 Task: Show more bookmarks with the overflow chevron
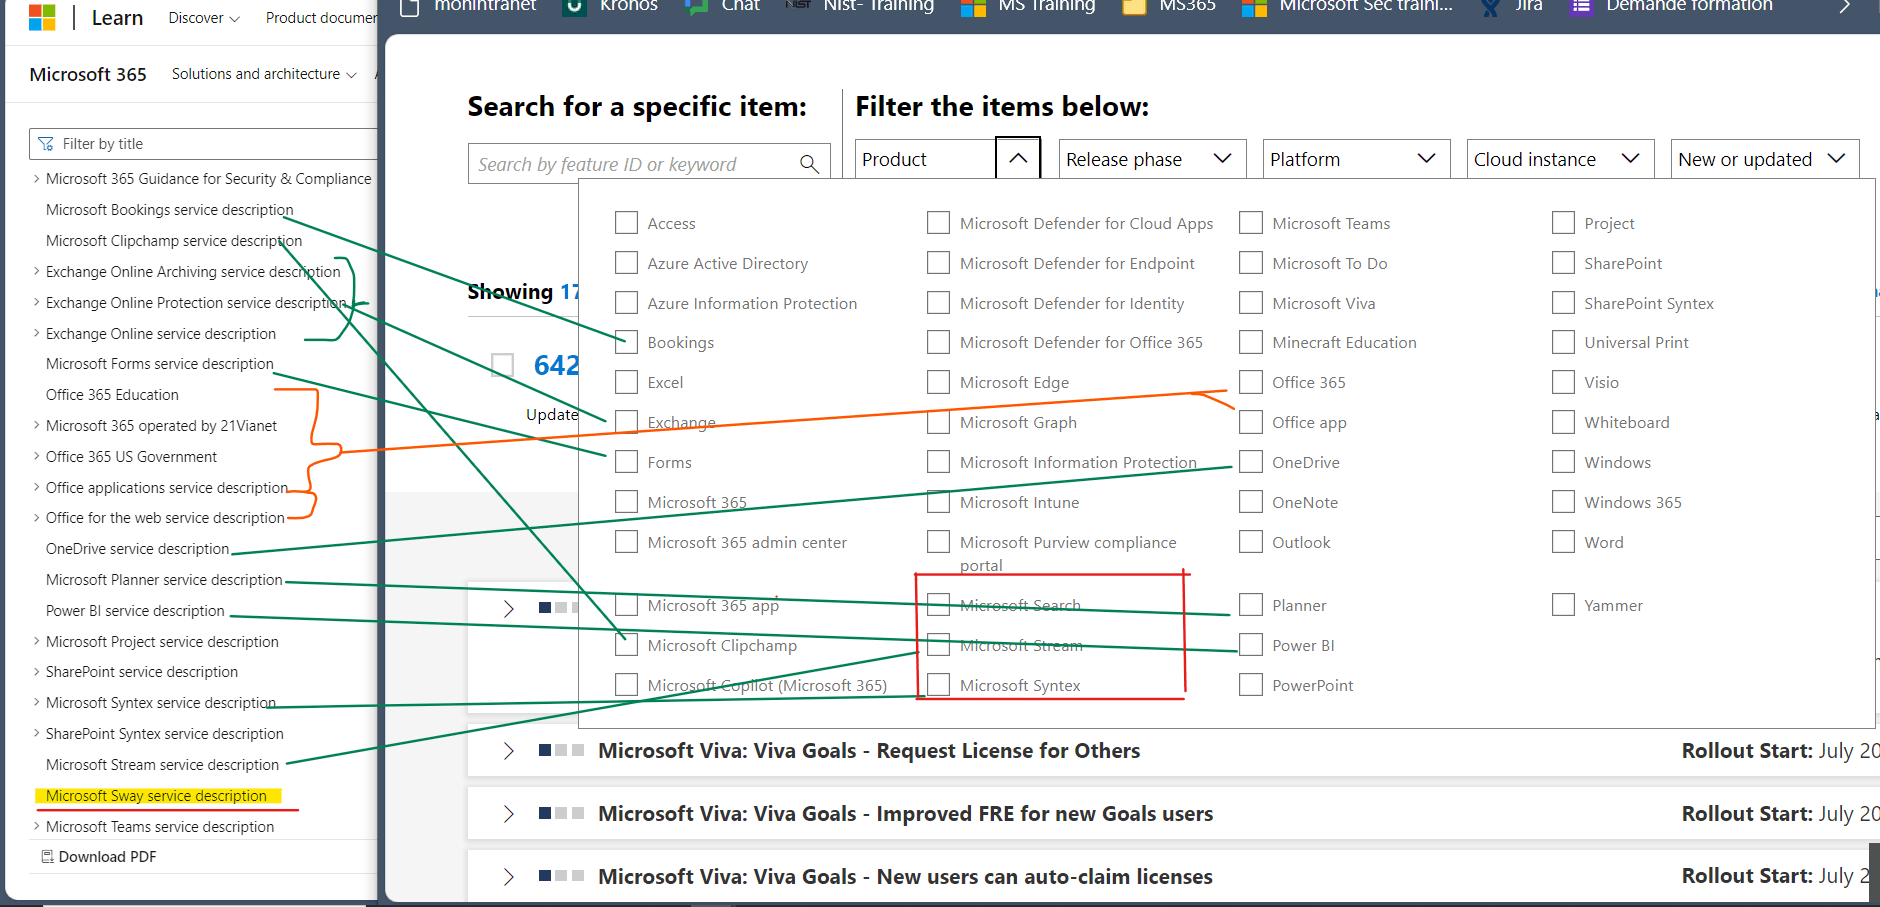tap(1845, 6)
